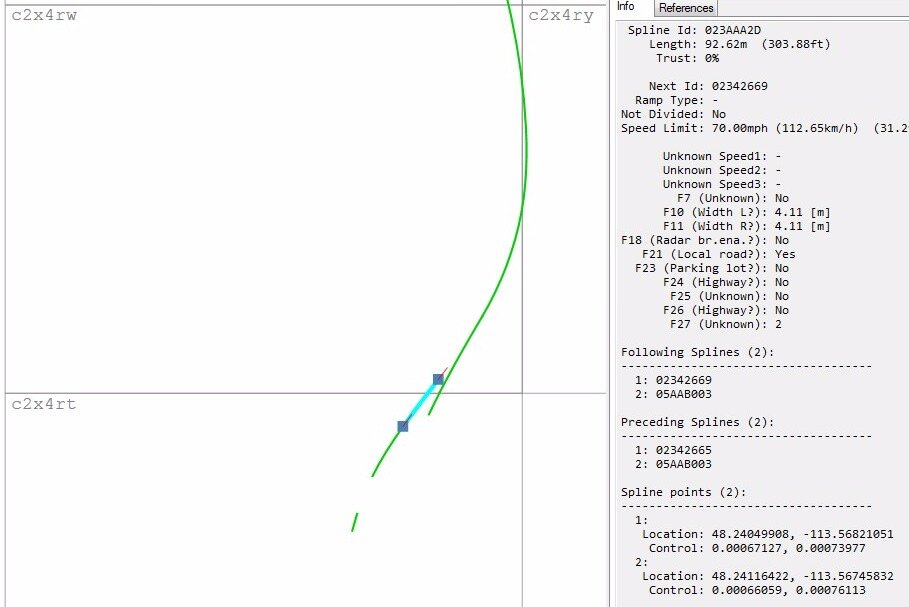Click the Unknown Speed2 line
909x607 pixels.
722,170
